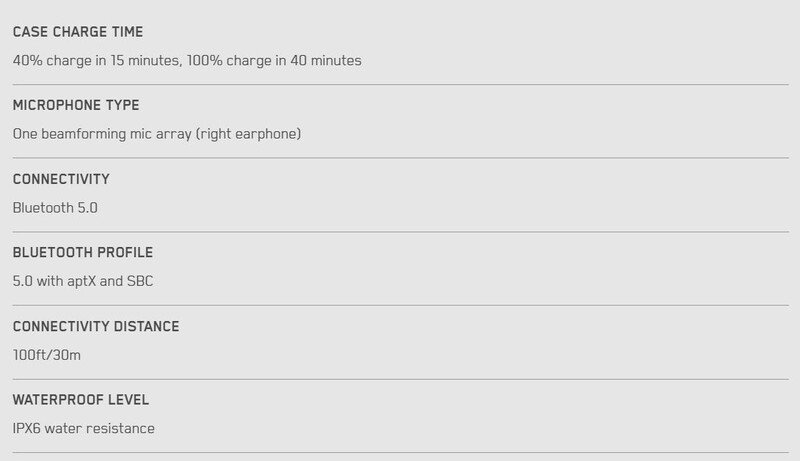Viewport: 800px width, 461px height.
Task: Select the One beamforming mic array text
Action: (x=102, y=134)
